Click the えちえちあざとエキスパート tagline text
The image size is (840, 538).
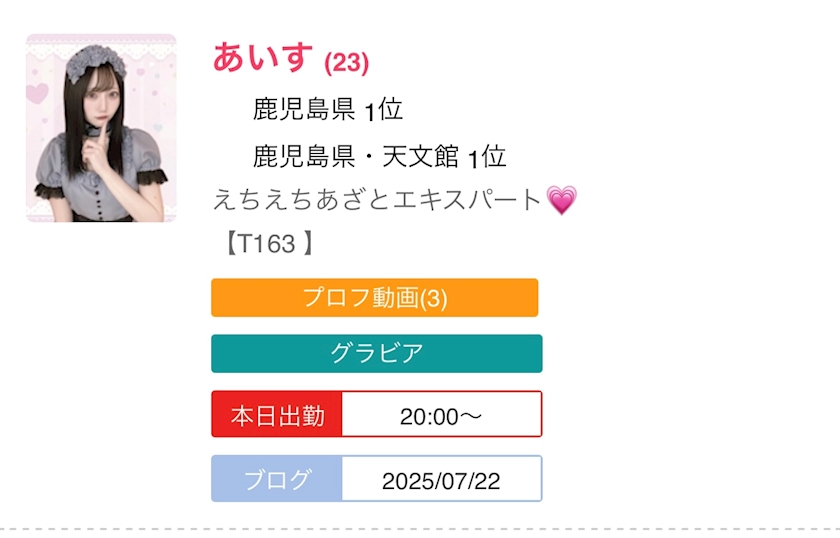coord(377,200)
